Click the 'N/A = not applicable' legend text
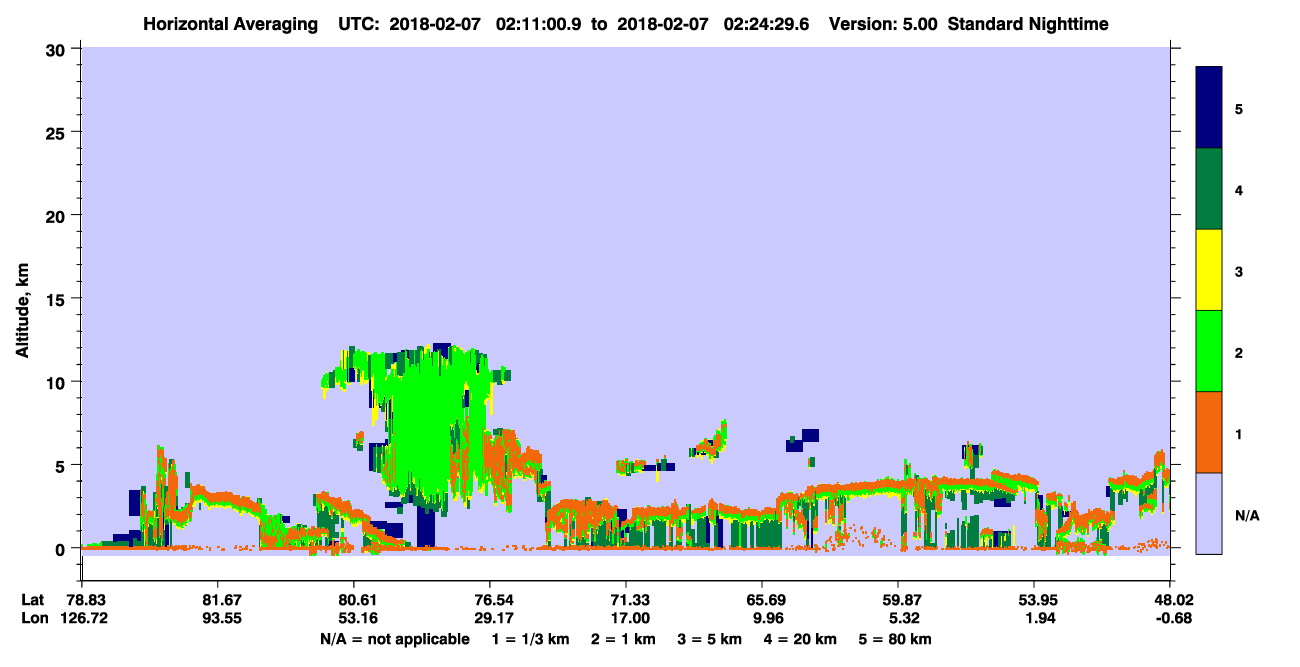1300x667 pixels. (x=395, y=640)
